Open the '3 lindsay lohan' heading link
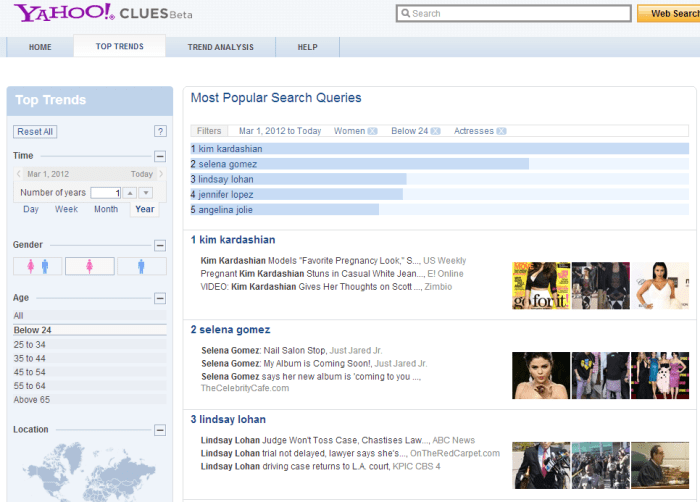This screenshot has height=502, width=700. pyautogui.click(x=228, y=419)
